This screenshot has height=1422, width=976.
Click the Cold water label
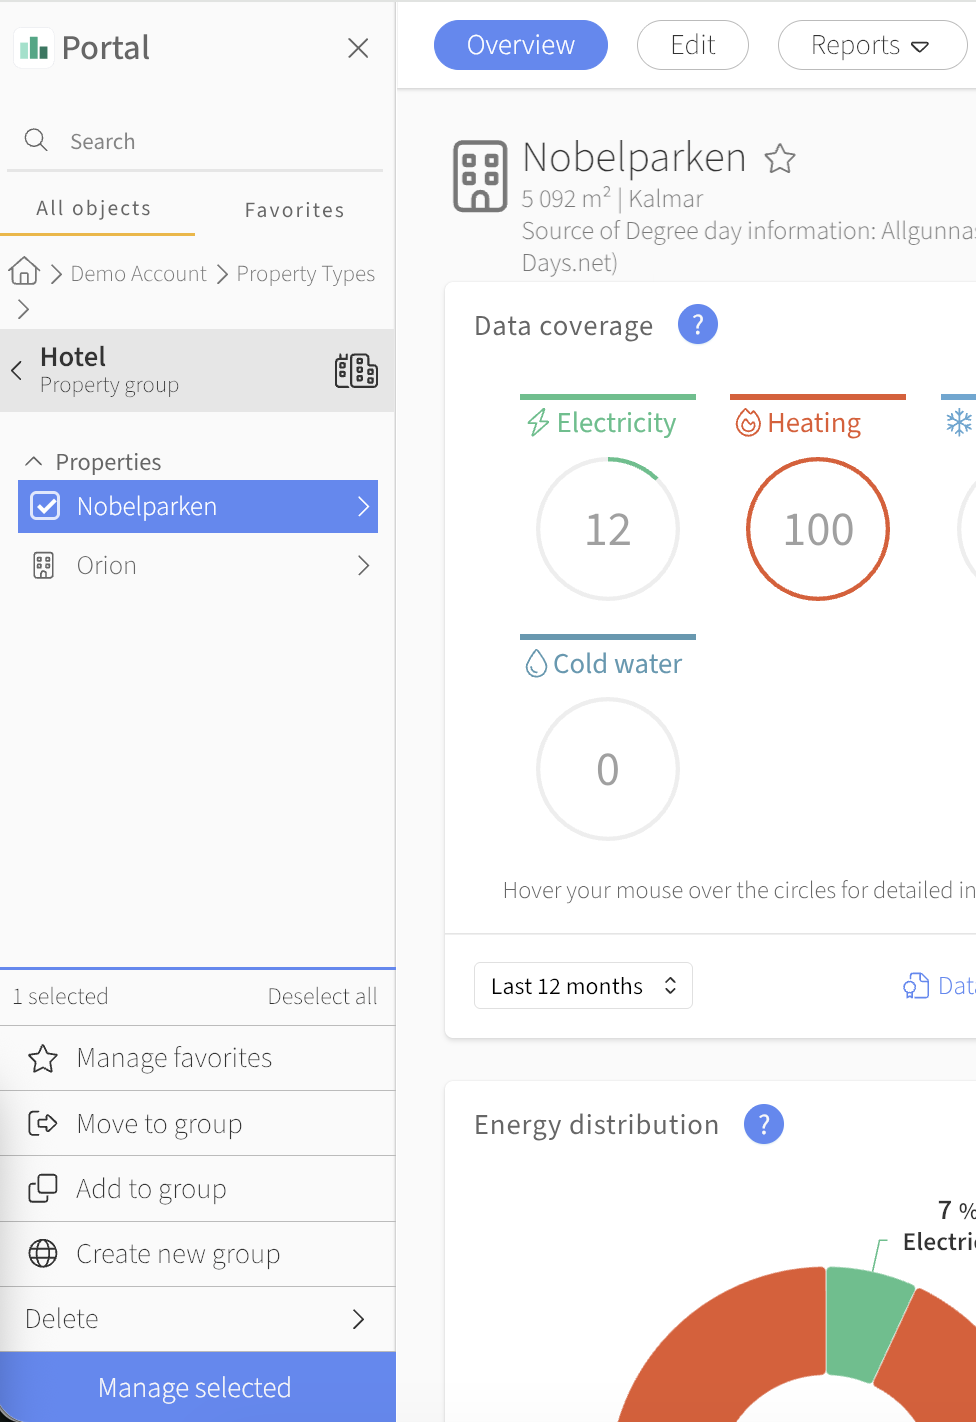point(618,664)
